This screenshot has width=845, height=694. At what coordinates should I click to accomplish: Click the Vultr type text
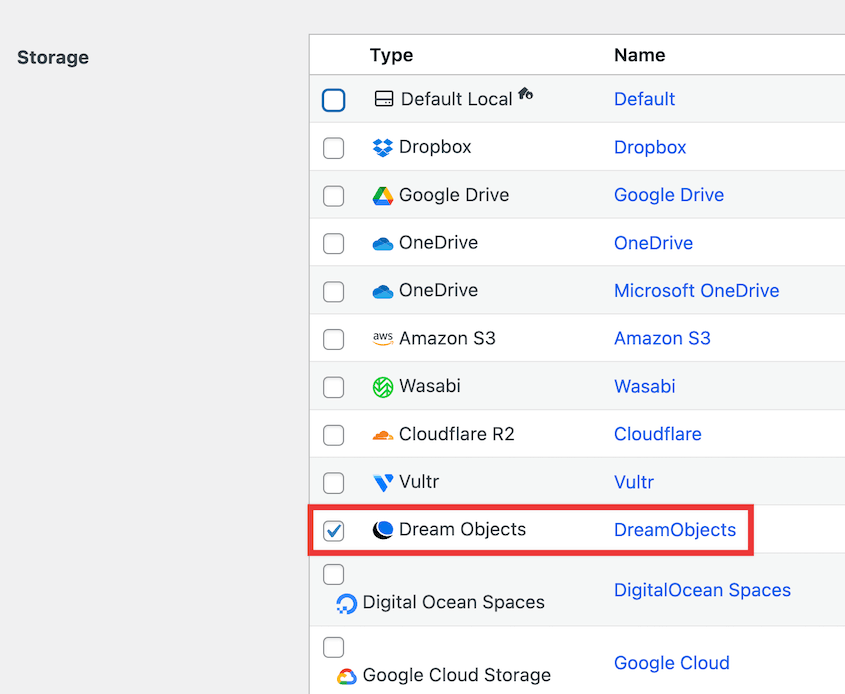tap(419, 482)
